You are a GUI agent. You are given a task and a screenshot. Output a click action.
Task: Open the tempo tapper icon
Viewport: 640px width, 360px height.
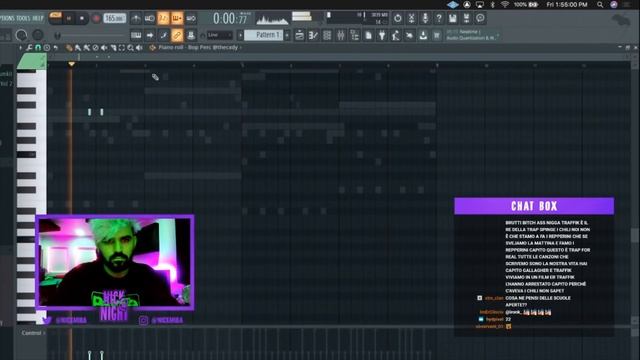pyautogui.click(x=396, y=36)
